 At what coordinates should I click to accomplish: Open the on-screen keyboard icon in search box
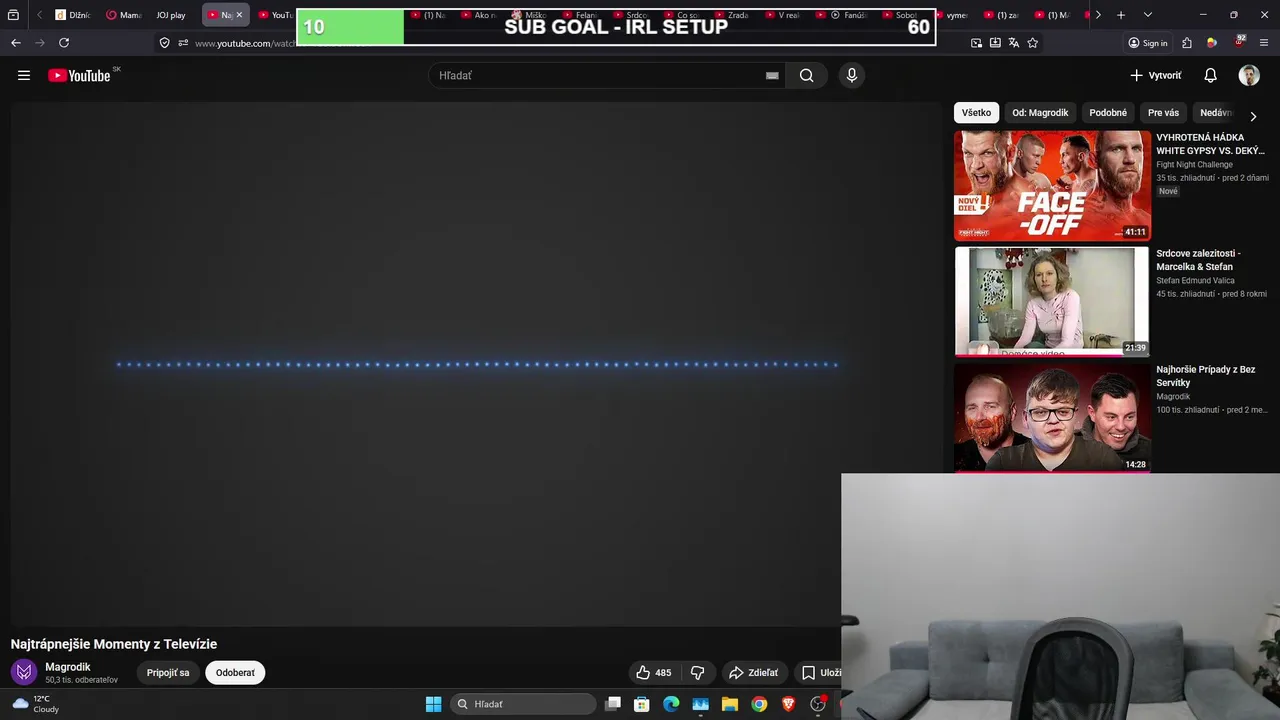click(x=772, y=75)
